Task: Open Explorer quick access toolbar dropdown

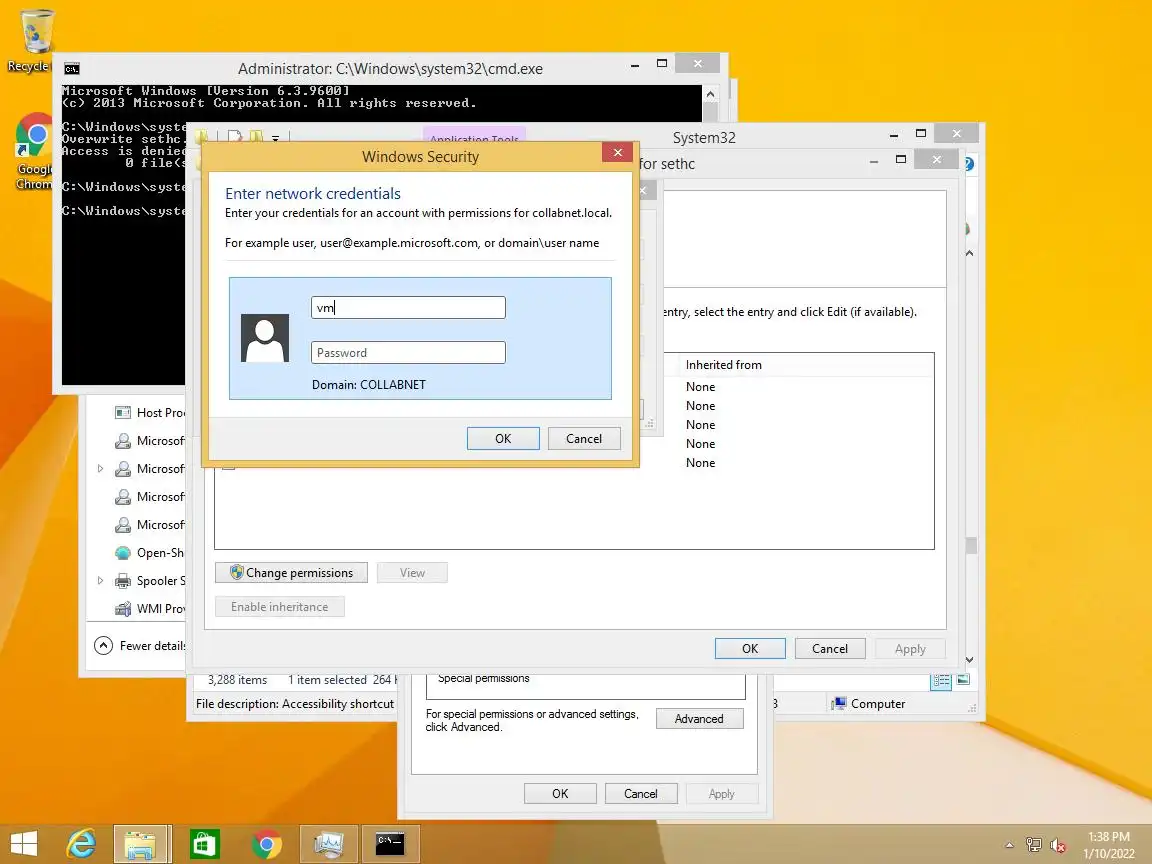Action: (276, 137)
